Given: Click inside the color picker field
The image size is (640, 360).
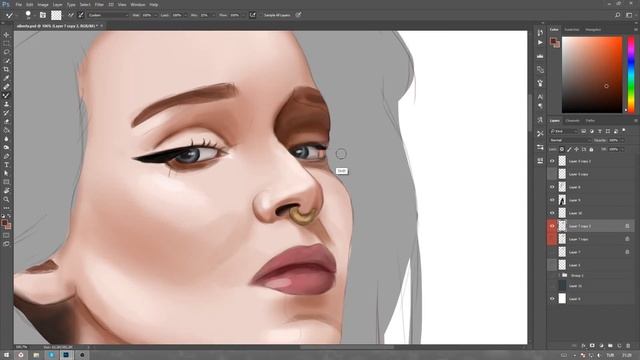Looking at the screenshot, I should (592, 75).
